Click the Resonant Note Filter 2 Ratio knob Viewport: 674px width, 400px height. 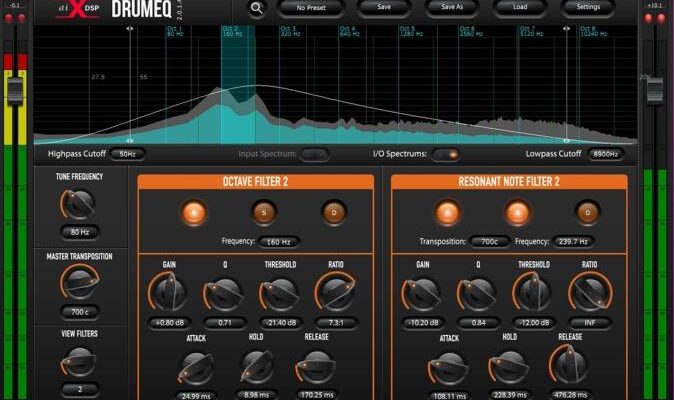tap(588, 292)
